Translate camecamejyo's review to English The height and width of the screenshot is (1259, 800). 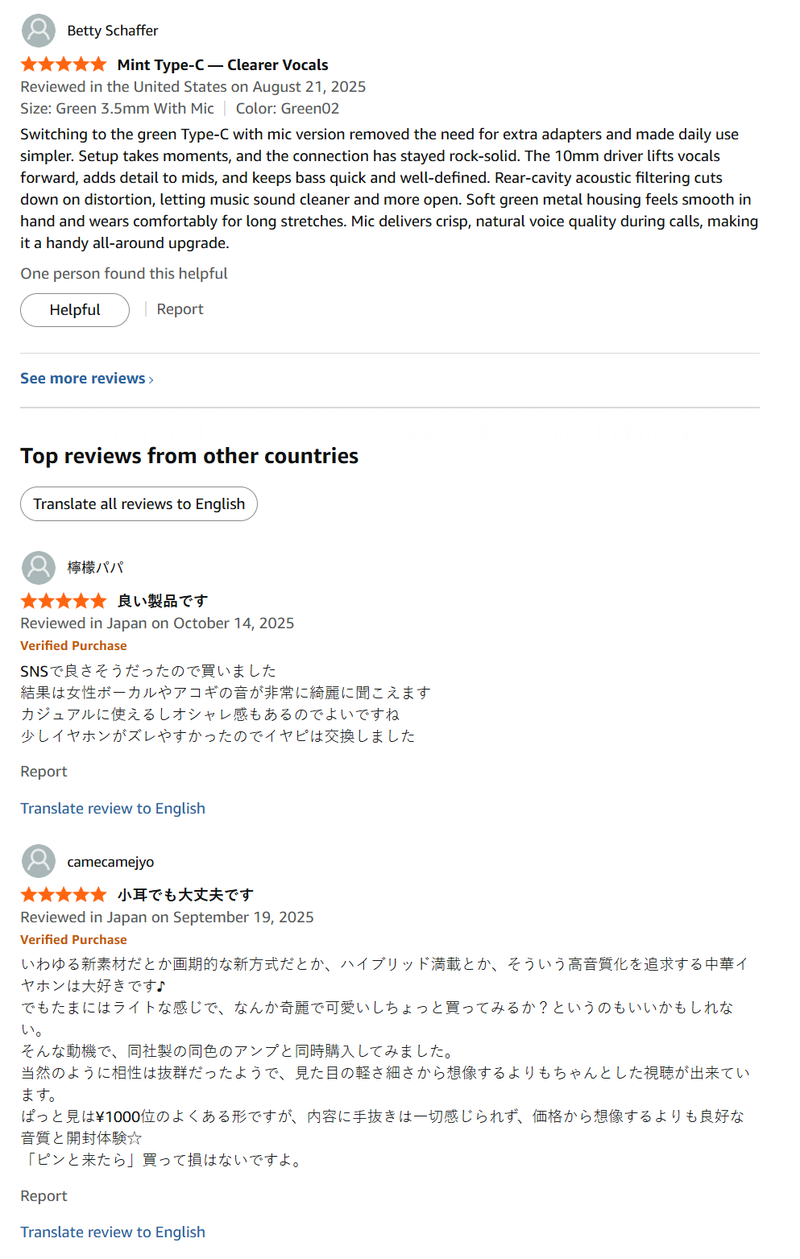click(x=113, y=1233)
